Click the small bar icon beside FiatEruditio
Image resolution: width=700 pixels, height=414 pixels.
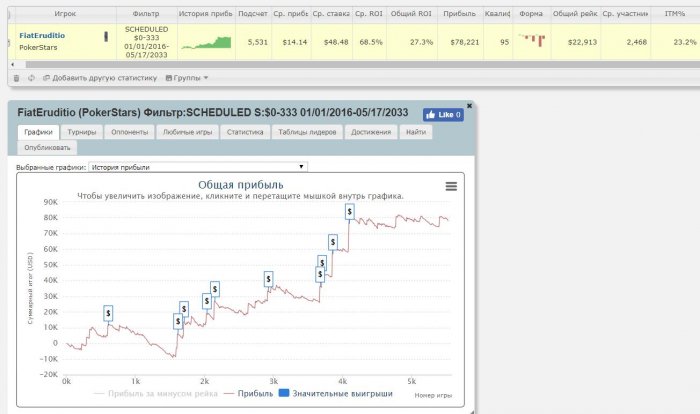click(x=106, y=37)
